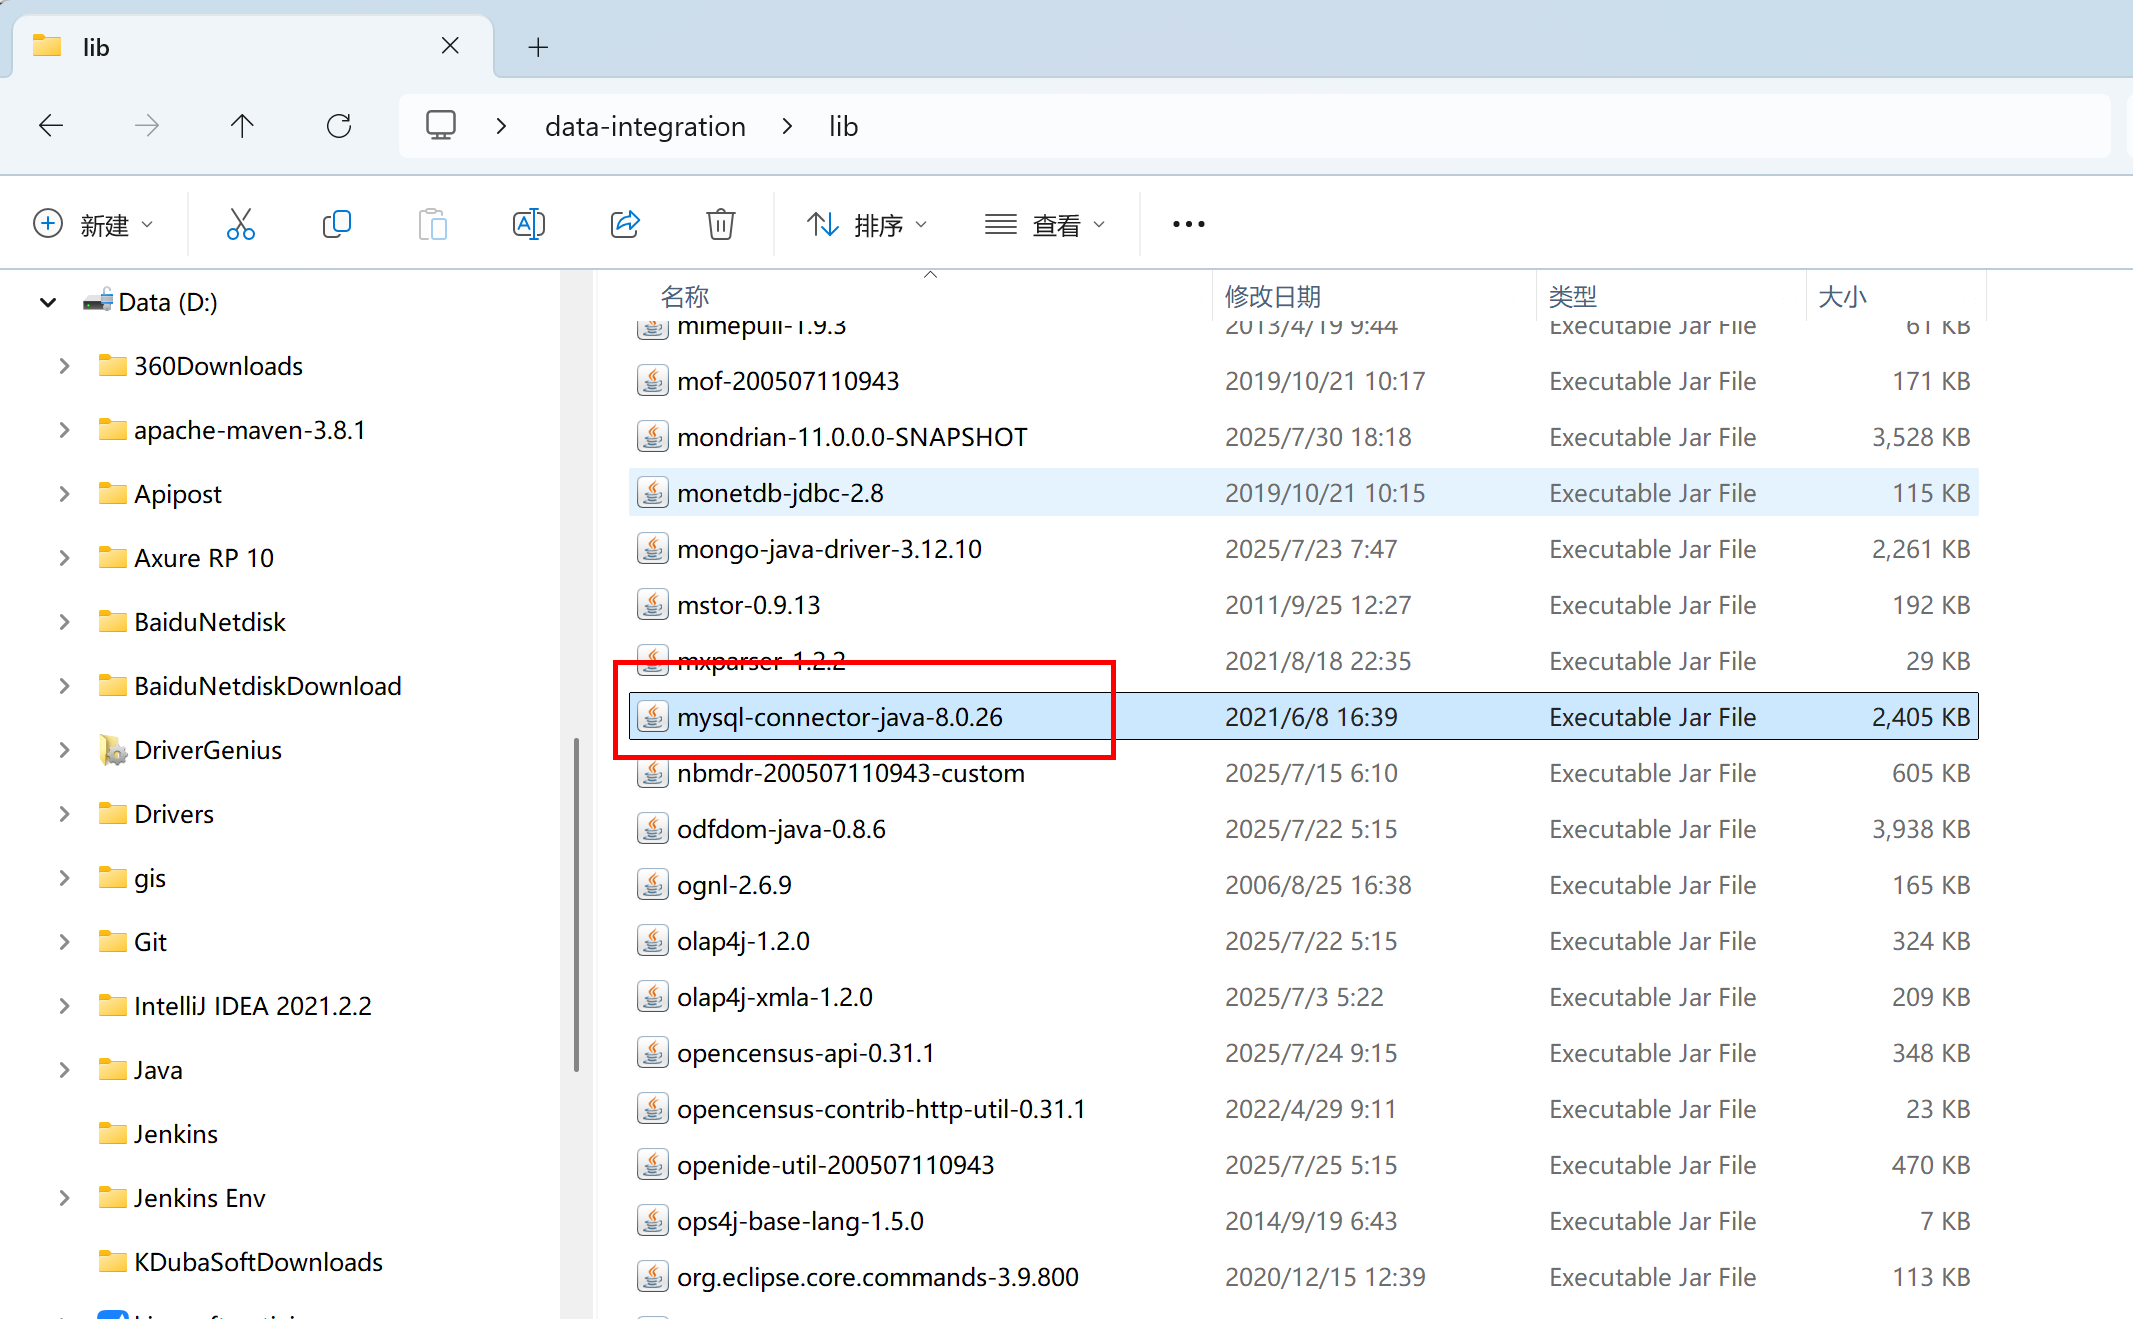Rename the selected file
The height and width of the screenshot is (1319, 2133).
[528, 223]
